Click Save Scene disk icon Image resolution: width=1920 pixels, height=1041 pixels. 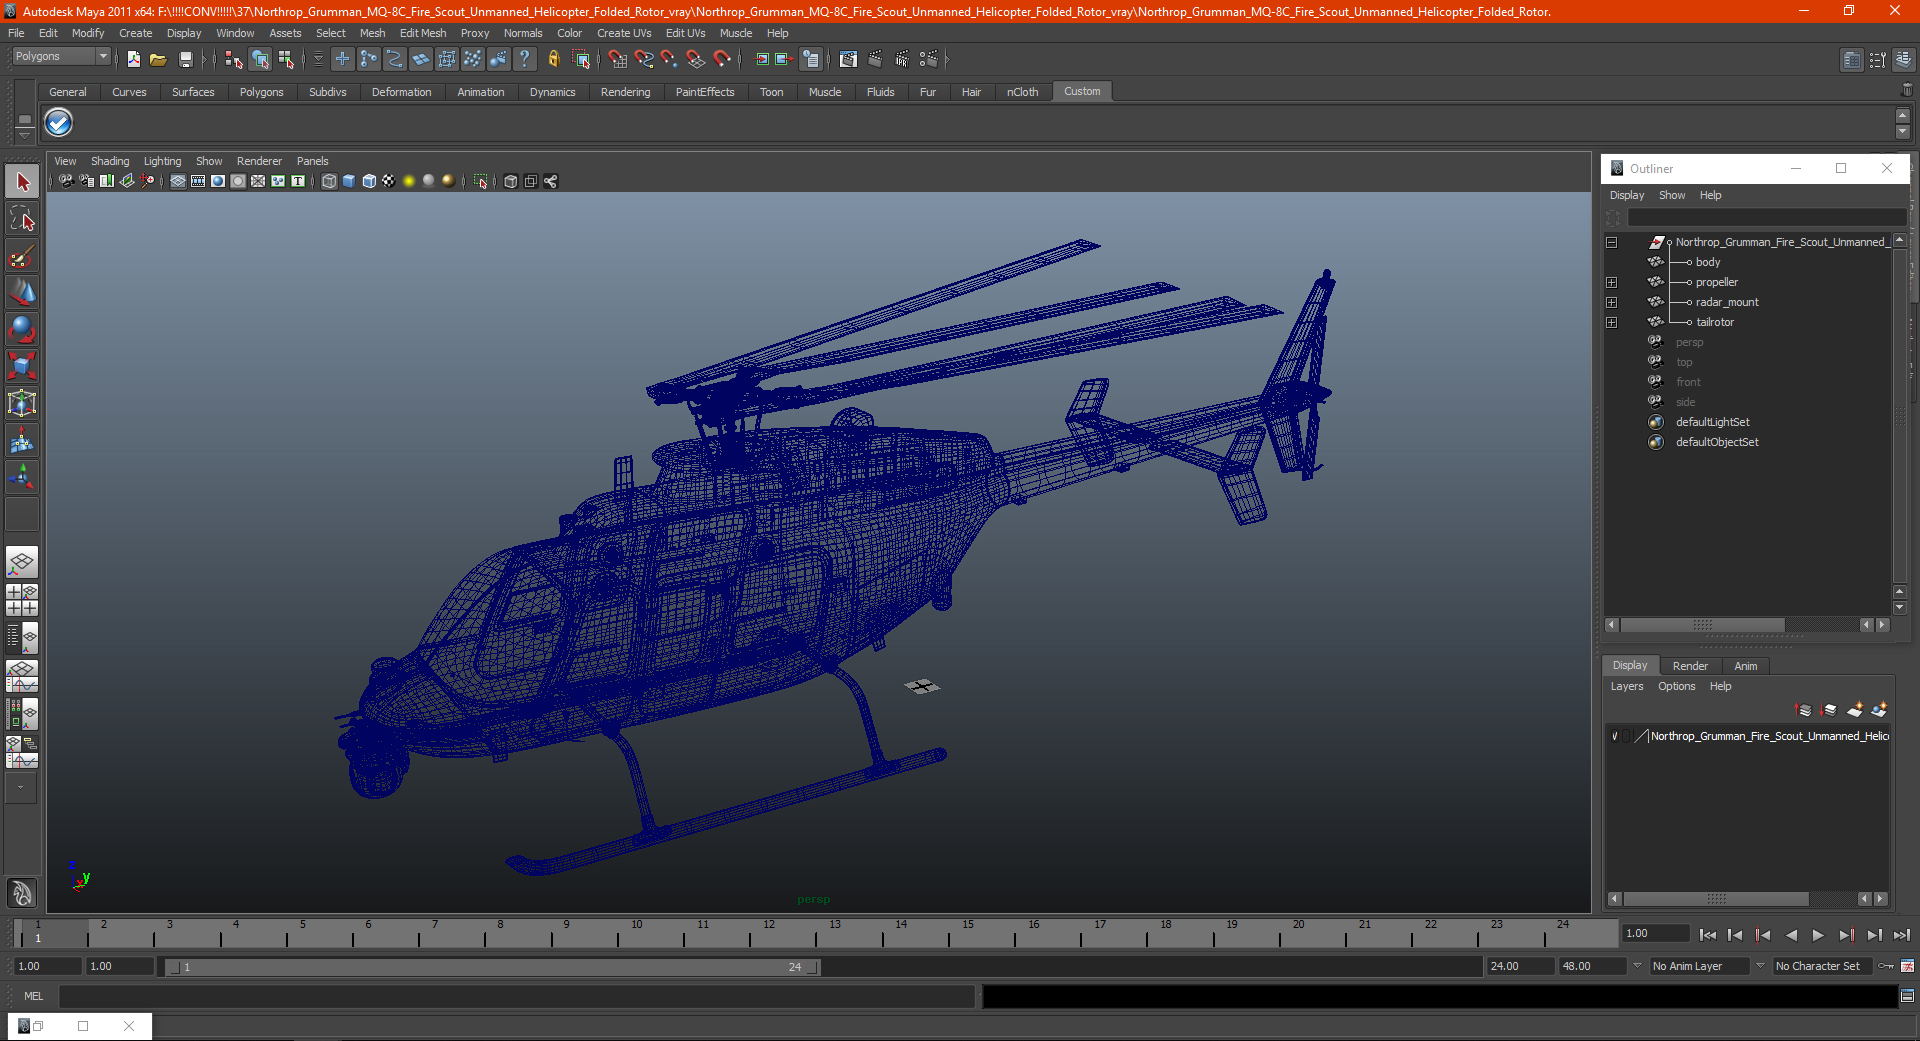185,60
